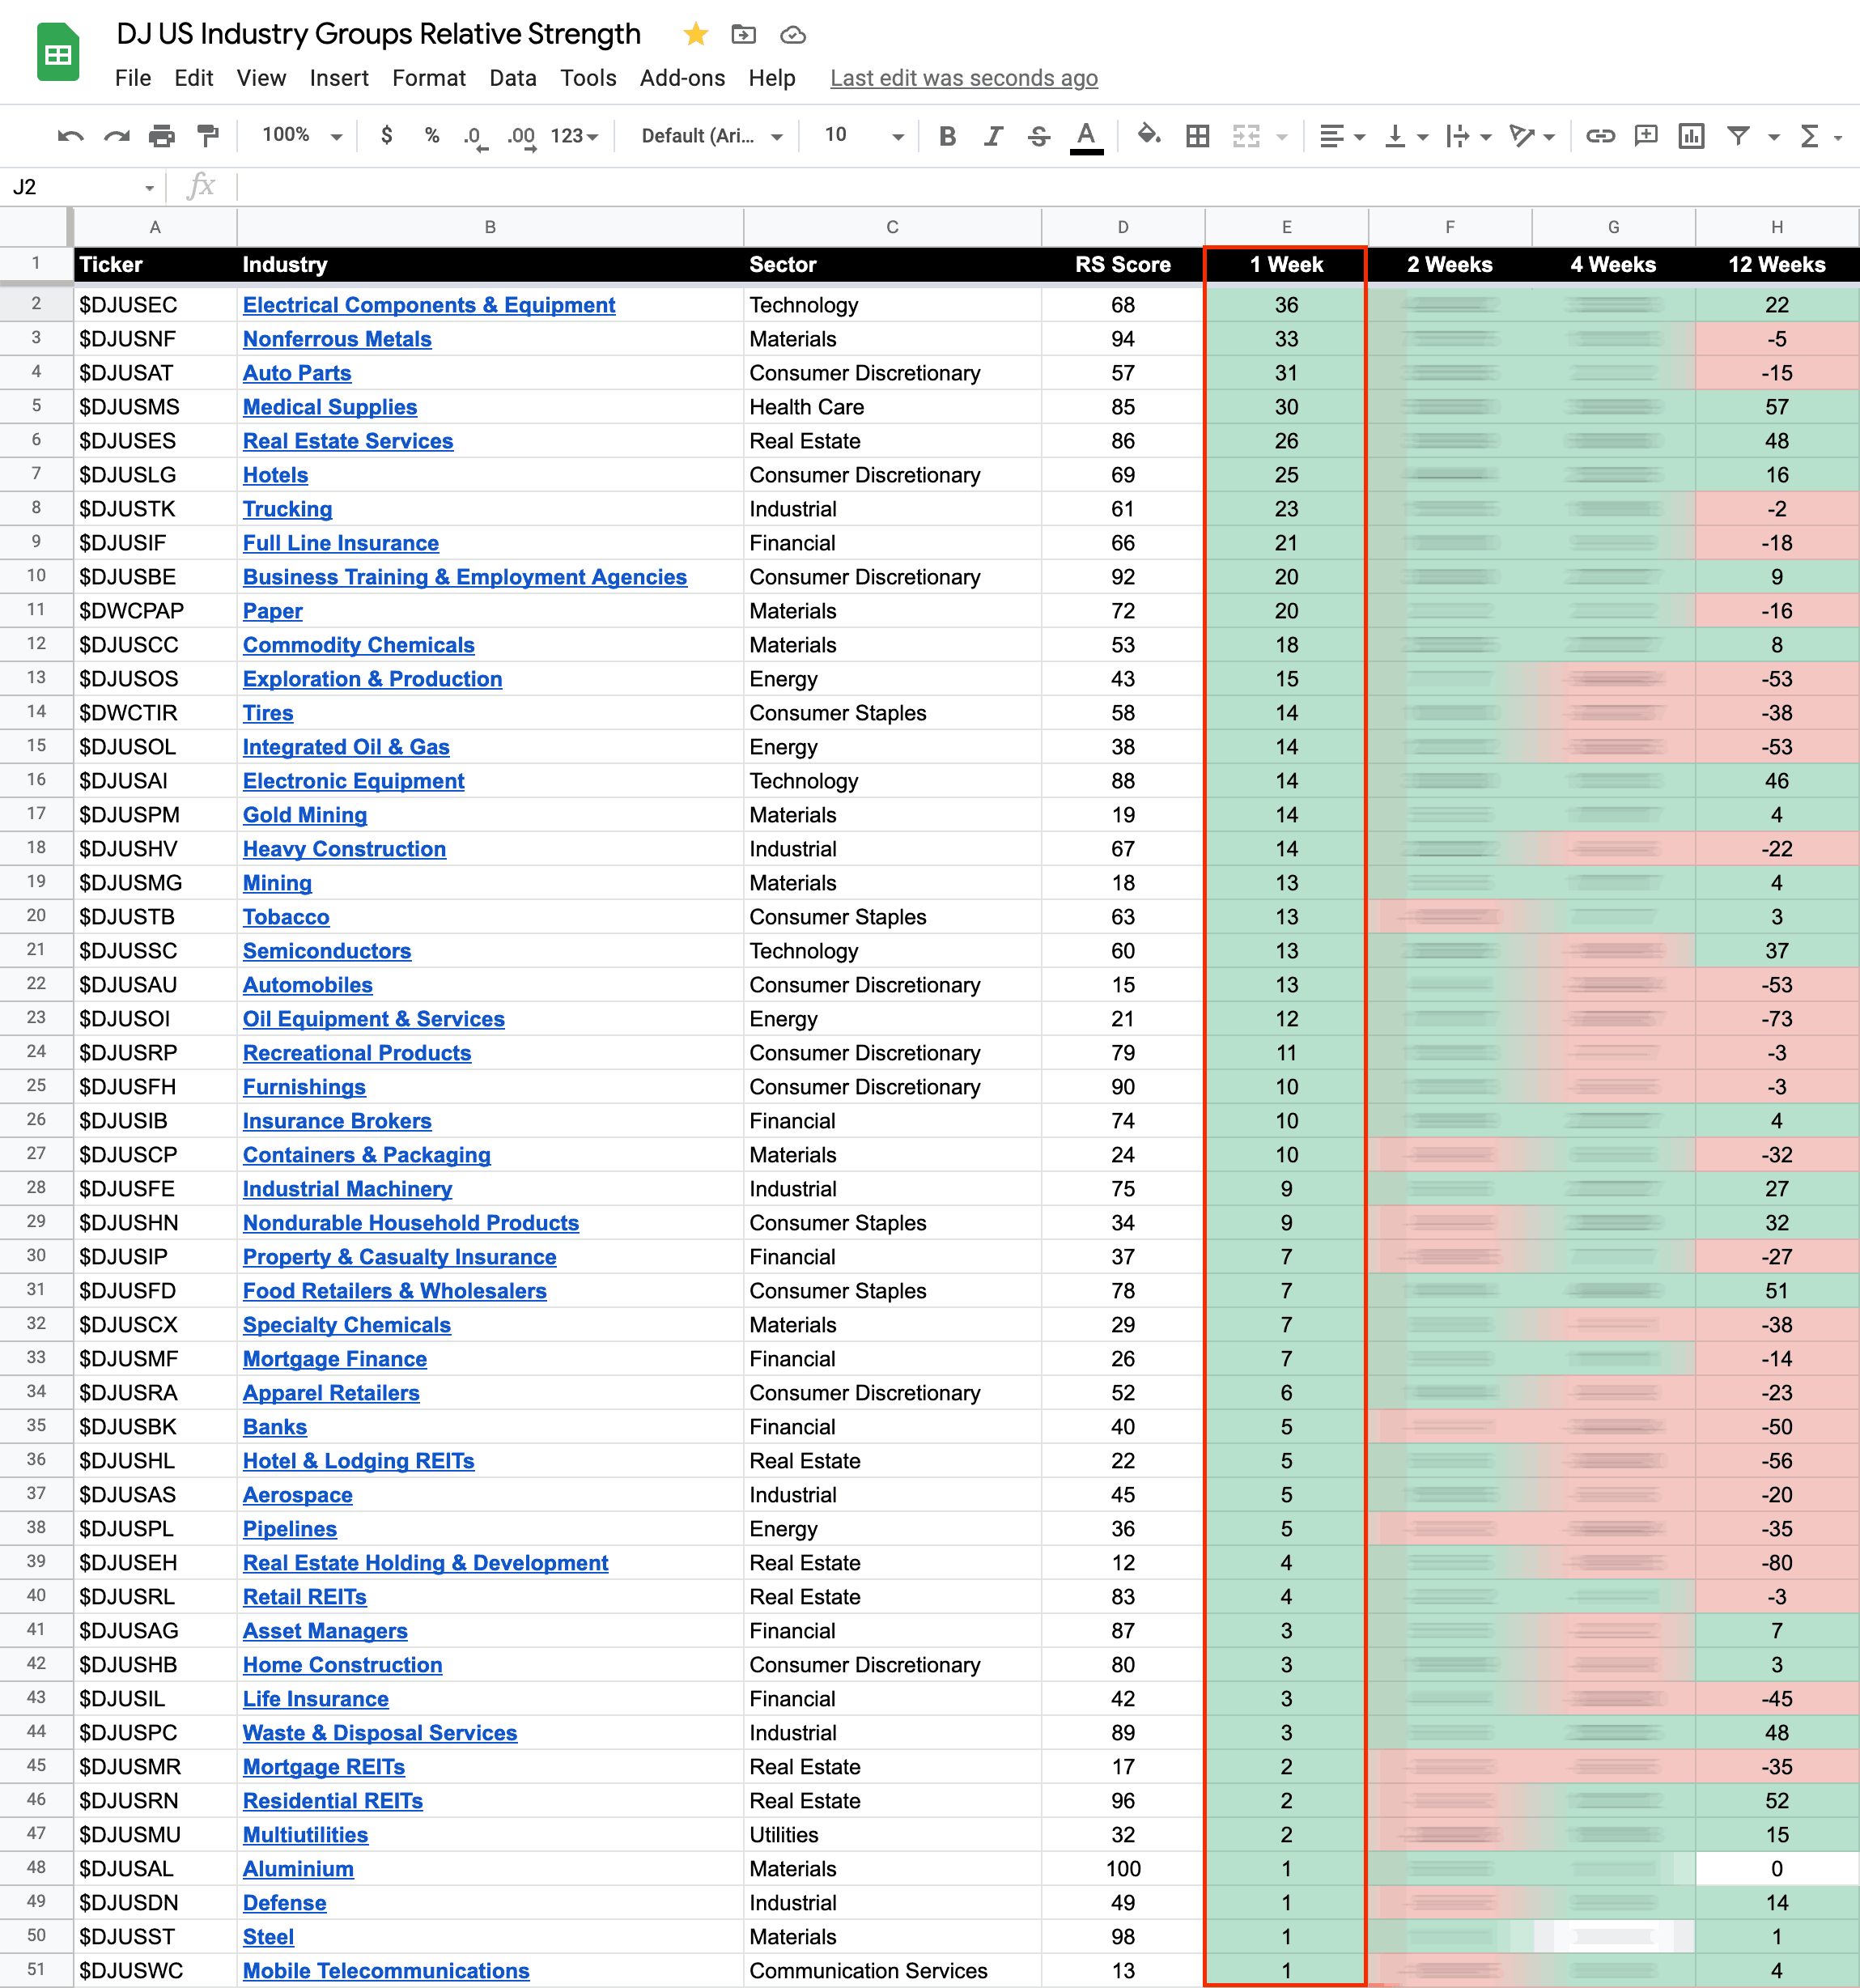
Task: Open the File menu
Action: 133,78
